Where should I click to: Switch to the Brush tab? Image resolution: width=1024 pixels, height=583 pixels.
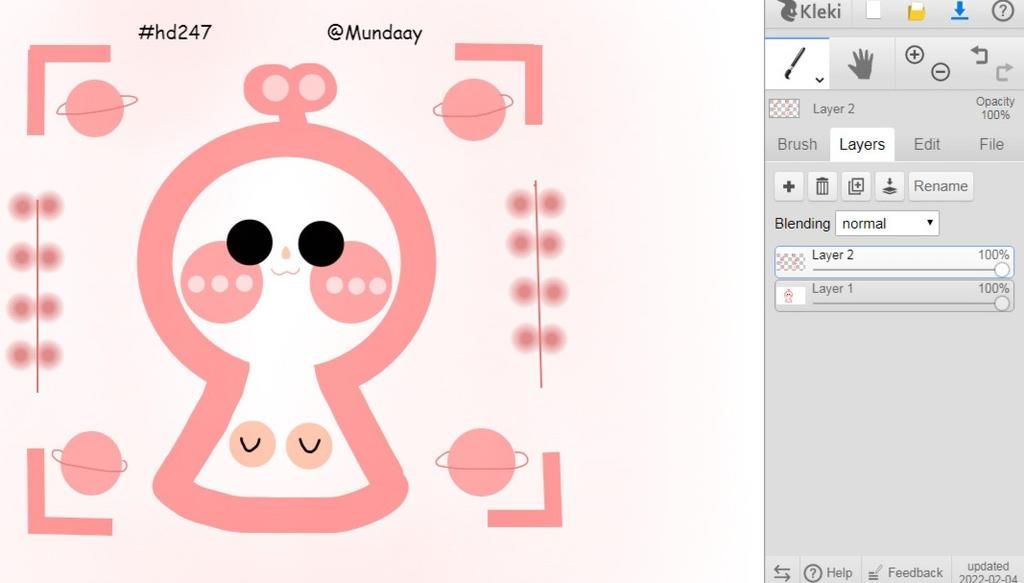coord(797,144)
